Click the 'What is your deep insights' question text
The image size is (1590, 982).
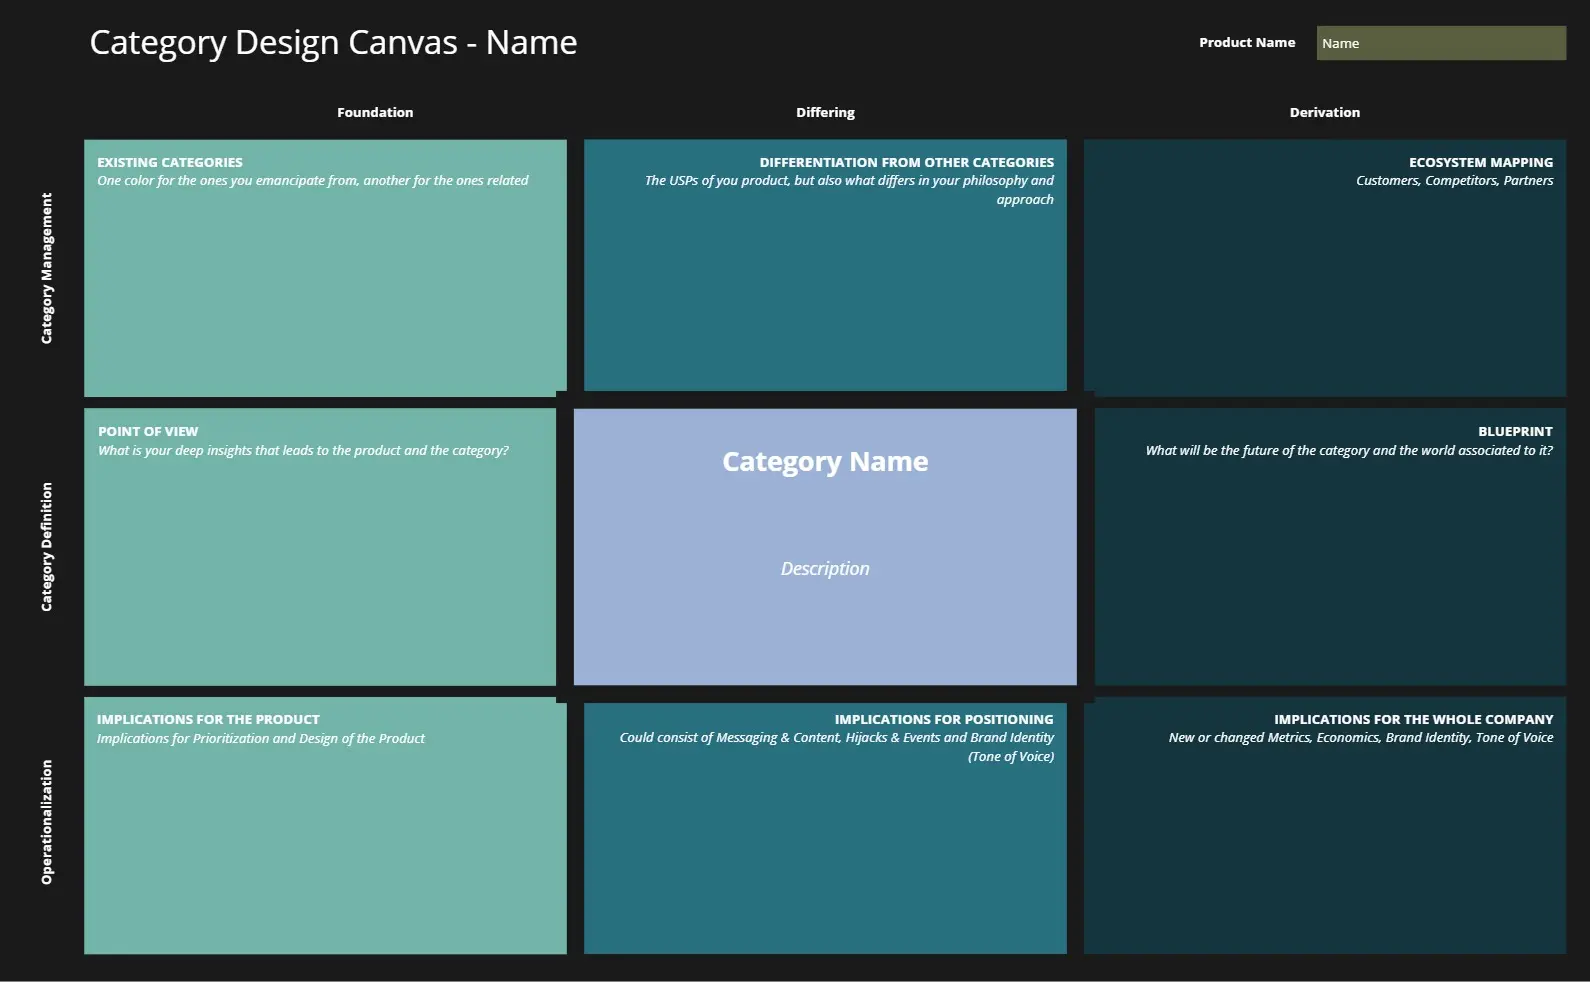303,451
